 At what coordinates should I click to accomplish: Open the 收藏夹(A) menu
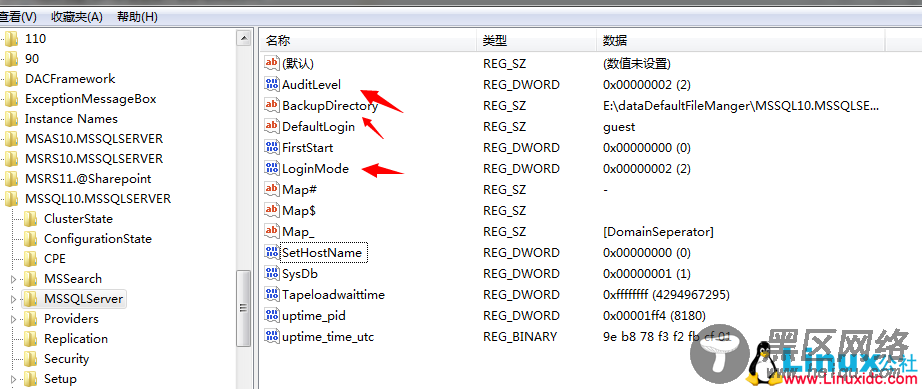(x=77, y=17)
